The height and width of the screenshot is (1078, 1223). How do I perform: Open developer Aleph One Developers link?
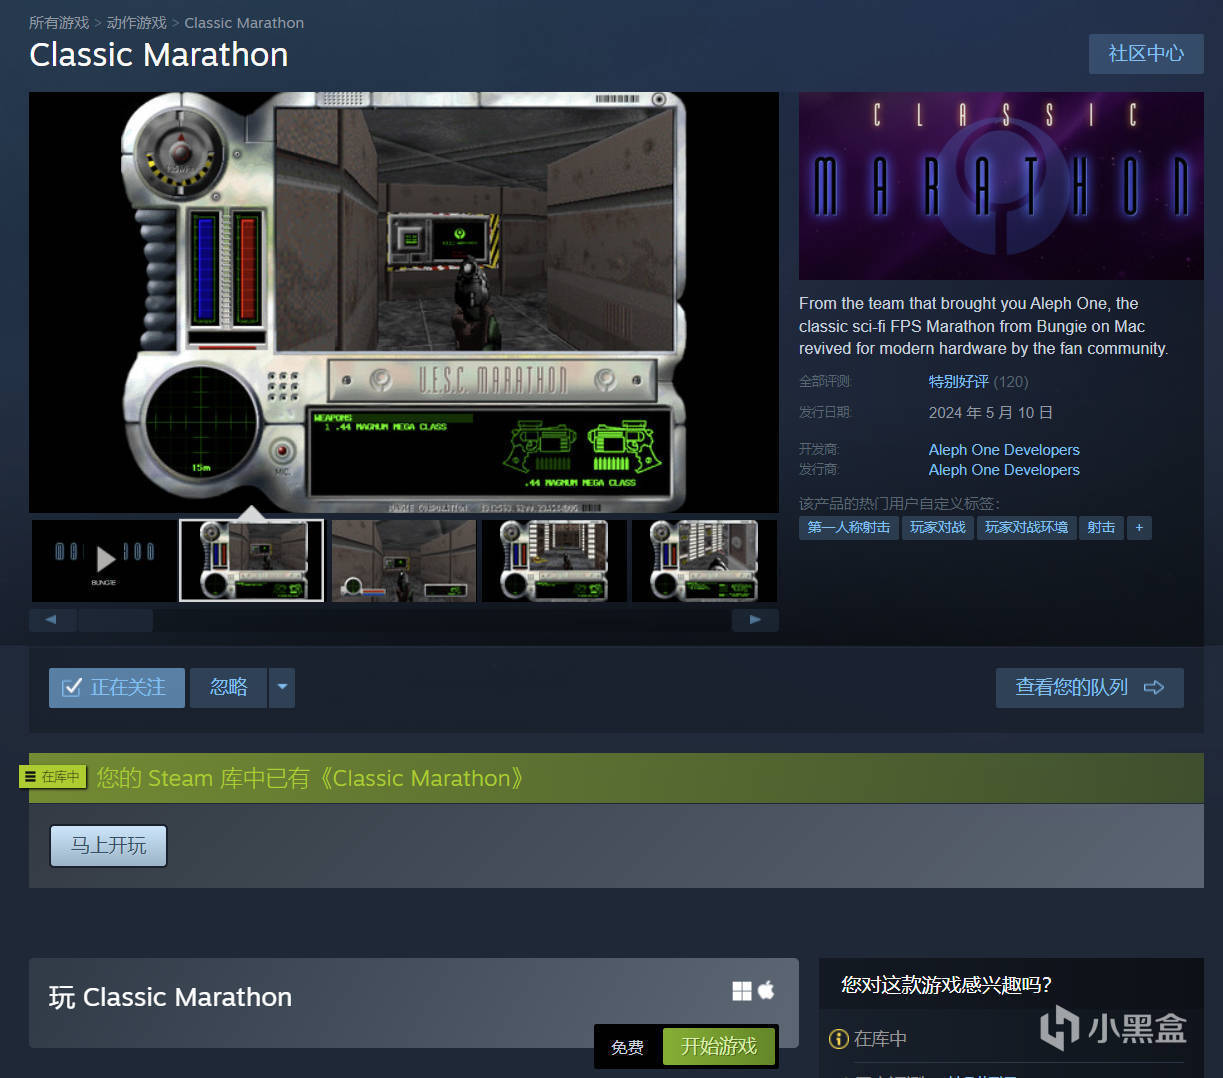click(x=1004, y=450)
